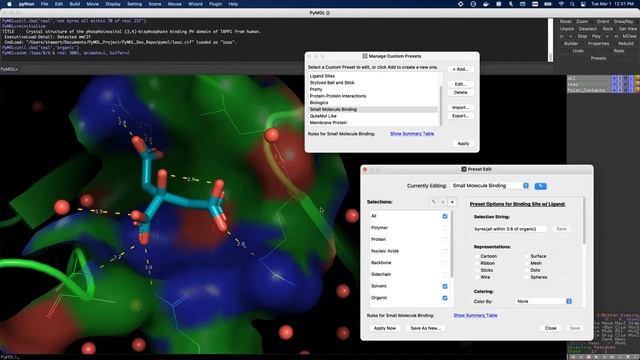Click the Apply Now button
The width and height of the screenshot is (640, 360).
(385, 328)
